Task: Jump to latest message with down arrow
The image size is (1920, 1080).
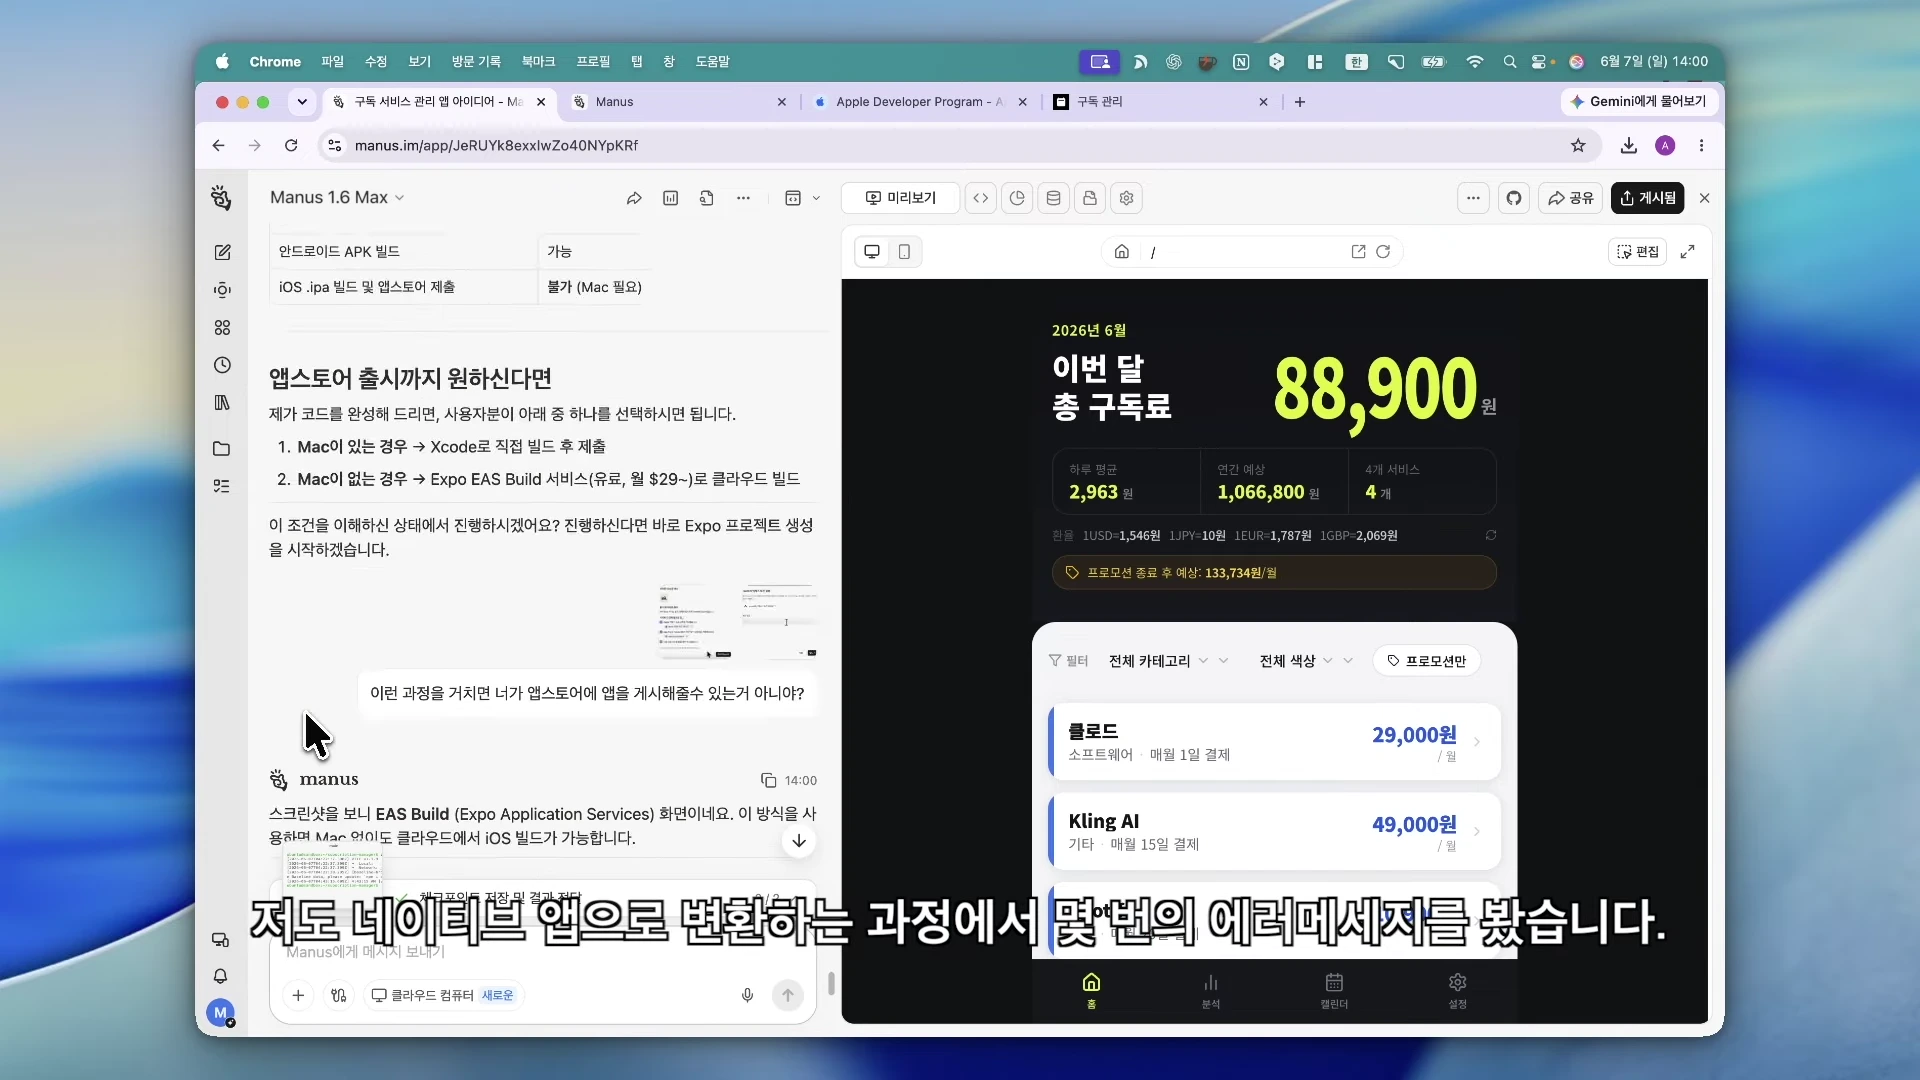Action: (799, 841)
